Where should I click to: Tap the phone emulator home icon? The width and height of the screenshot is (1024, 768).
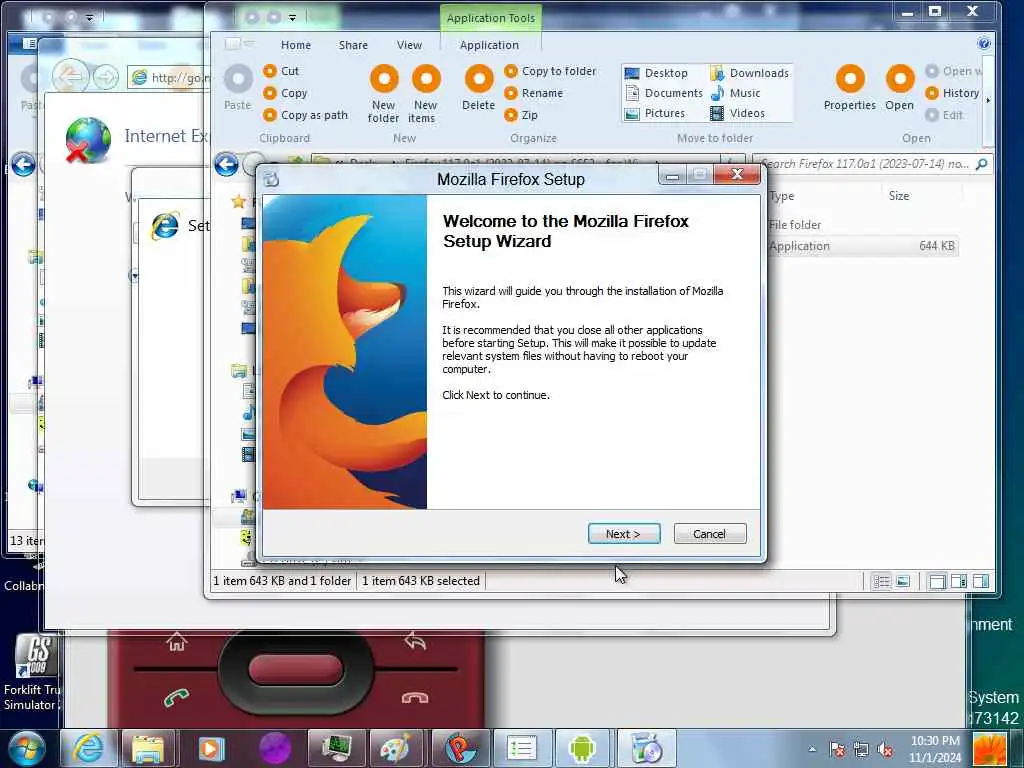[x=176, y=643]
